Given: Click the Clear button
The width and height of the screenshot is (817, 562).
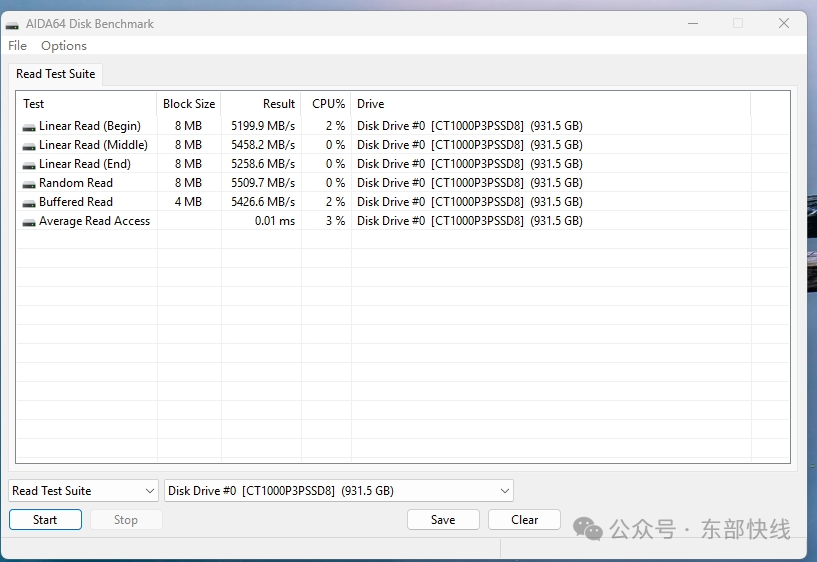Looking at the screenshot, I should [524, 520].
